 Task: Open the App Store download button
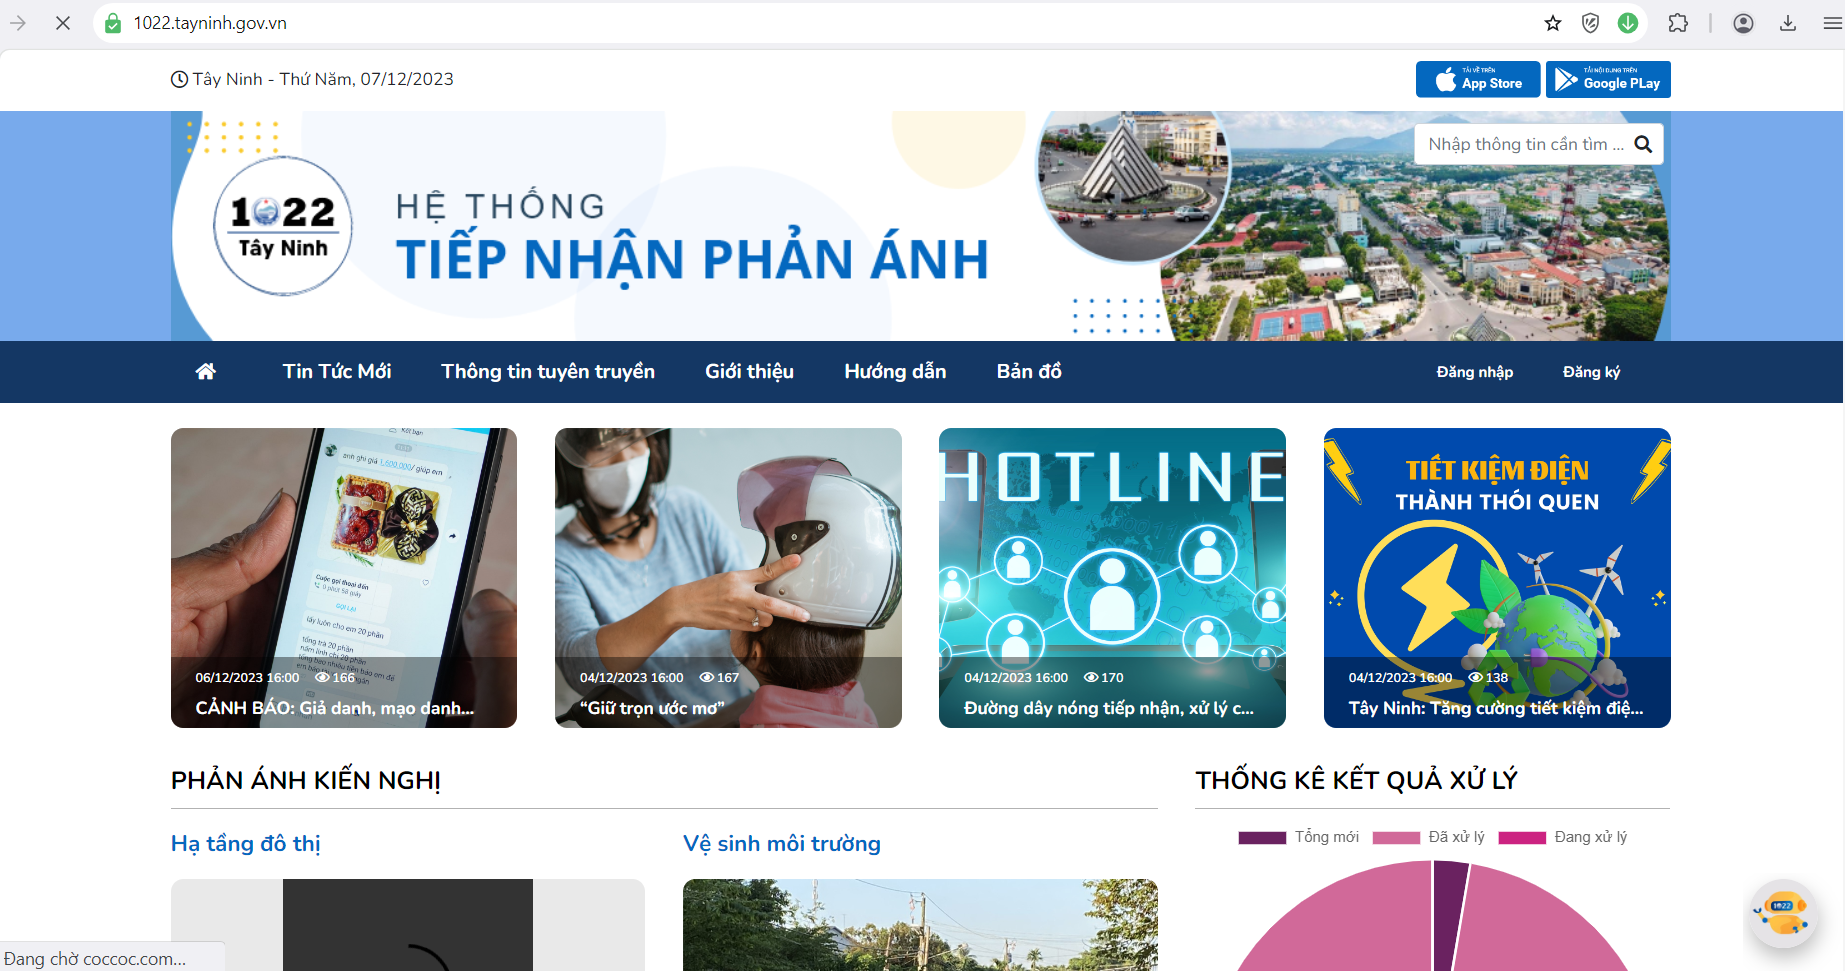(x=1478, y=79)
